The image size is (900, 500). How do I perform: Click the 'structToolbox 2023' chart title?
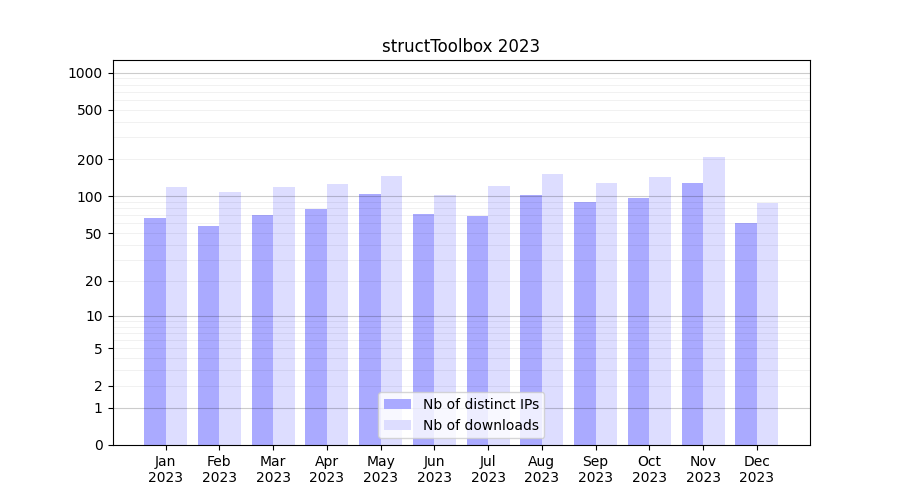point(461,46)
